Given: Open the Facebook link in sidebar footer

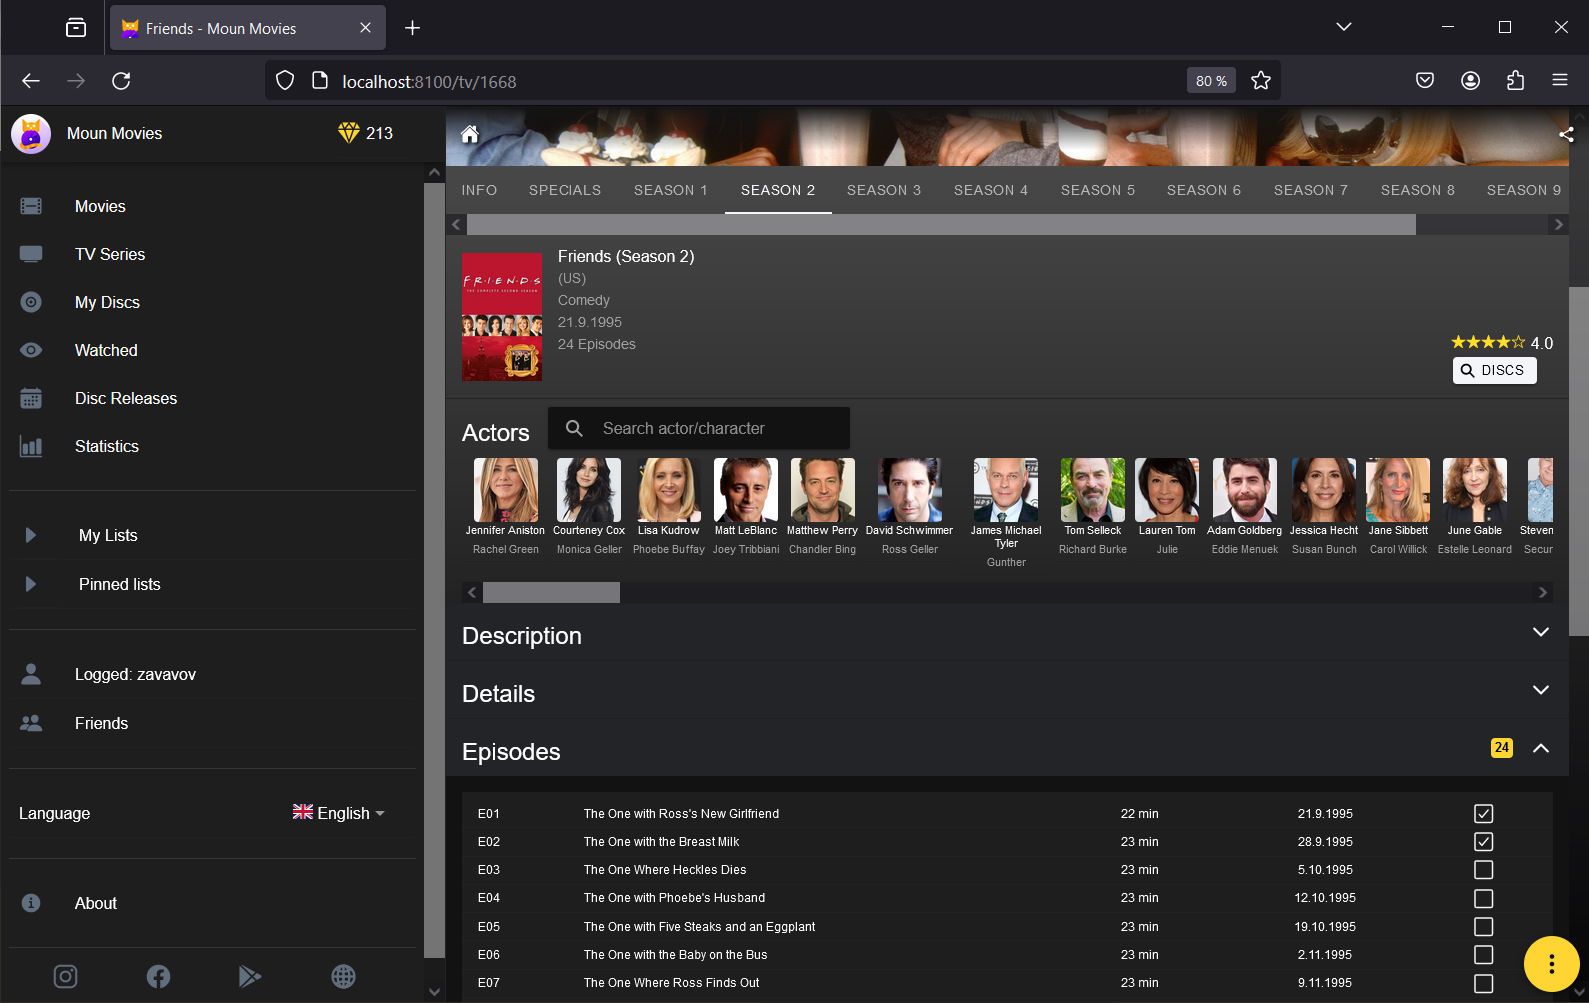Looking at the screenshot, I should tap(158, 976).
